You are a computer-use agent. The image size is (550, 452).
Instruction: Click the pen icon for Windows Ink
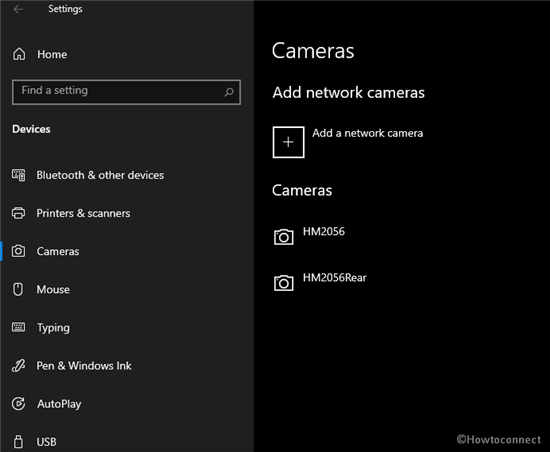point(18,365)
